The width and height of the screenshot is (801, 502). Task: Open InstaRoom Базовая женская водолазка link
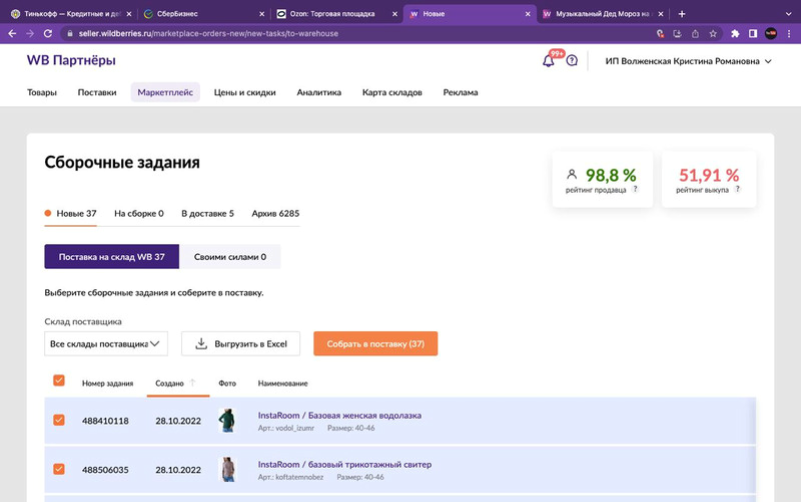pos(339,415)
